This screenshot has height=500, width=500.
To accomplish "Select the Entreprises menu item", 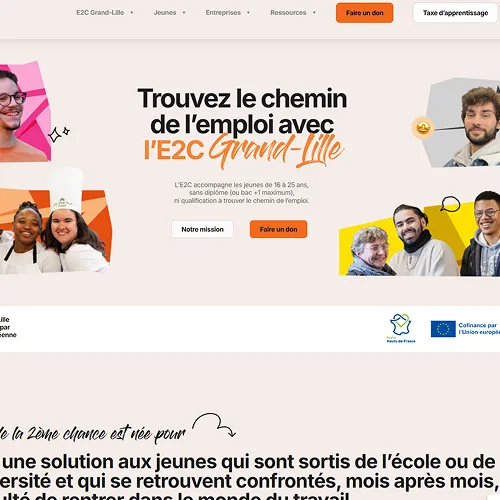I will [223, 13].
